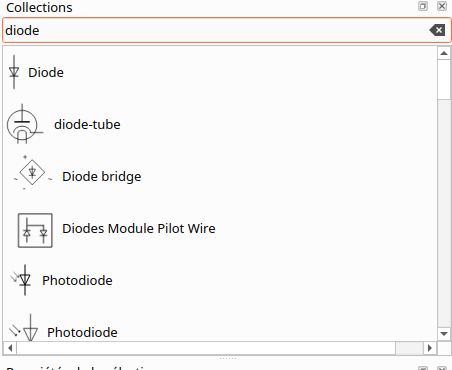Float the Collections panel
Image resolution: width=452 pixels, height=370 pixels.
[x=423, y=6]
